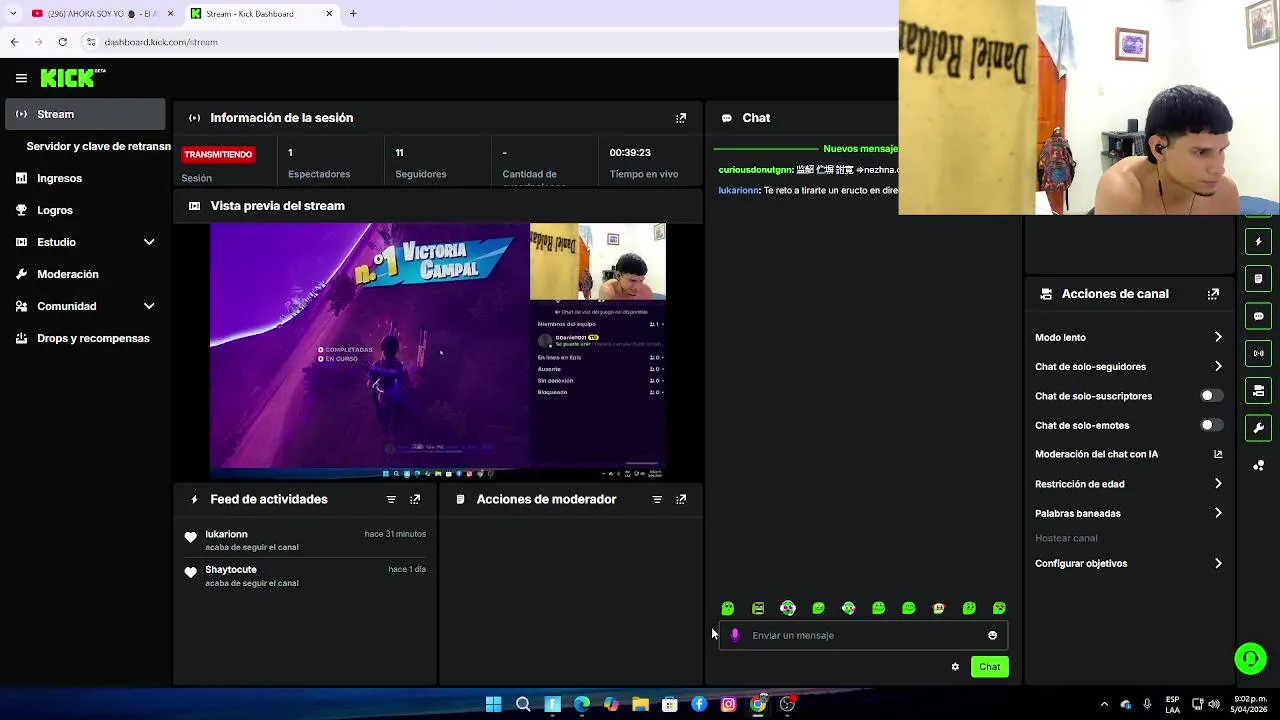This screenshot has width=1280, height=720.
Task: Click the chat bubble icon in right rail
Action: (1258, 316)
